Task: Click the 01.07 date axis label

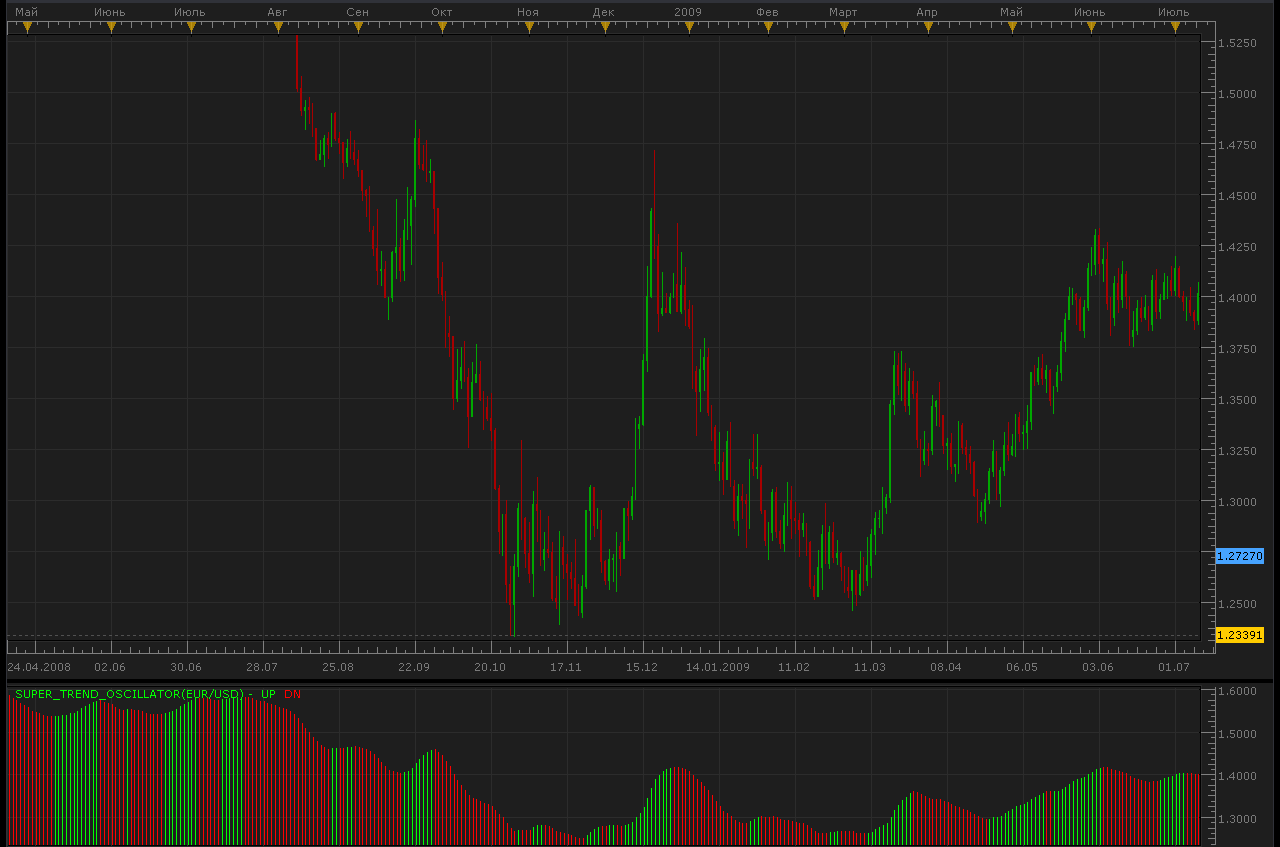Action: tap(1174, 667)
